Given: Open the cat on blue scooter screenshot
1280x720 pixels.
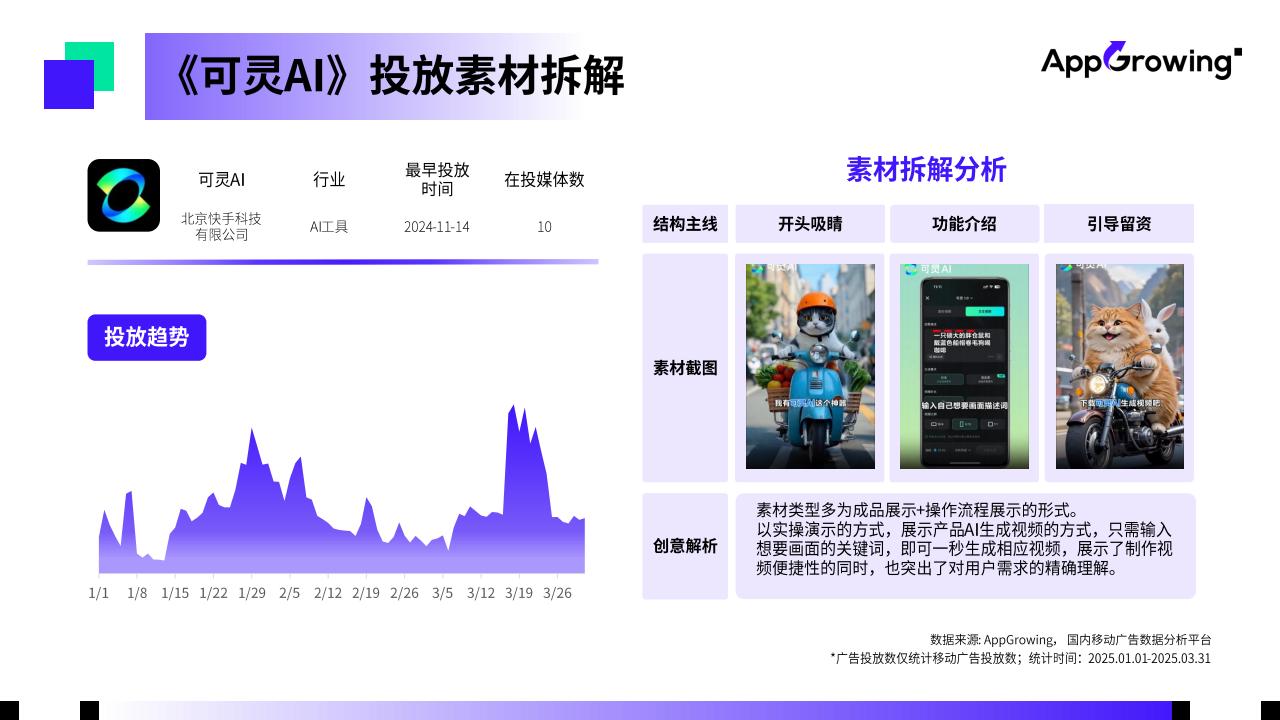Looking at the screenshot, I should (810, 366).
